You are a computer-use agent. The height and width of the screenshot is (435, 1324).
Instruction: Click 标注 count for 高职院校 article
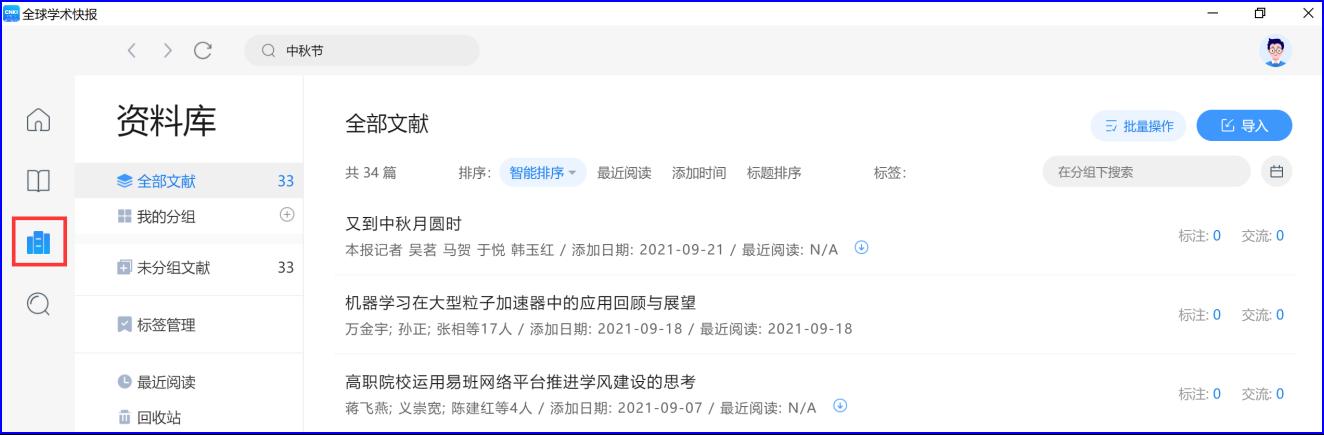tap(1200, 394)
